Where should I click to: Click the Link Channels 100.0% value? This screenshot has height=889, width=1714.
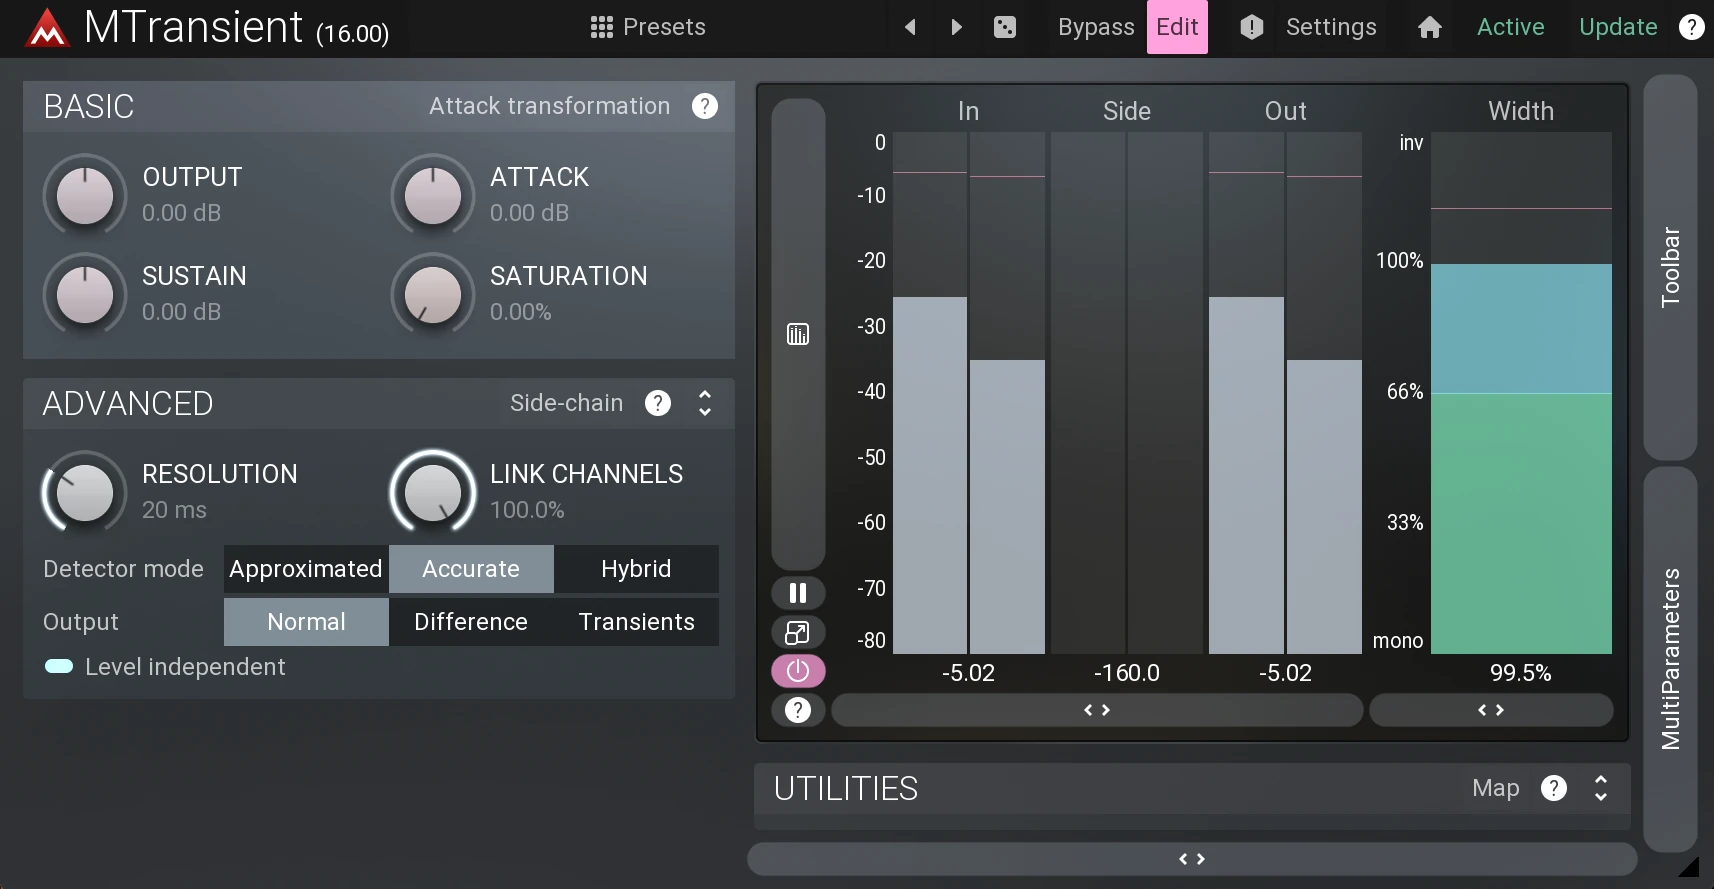pos(527,510)
